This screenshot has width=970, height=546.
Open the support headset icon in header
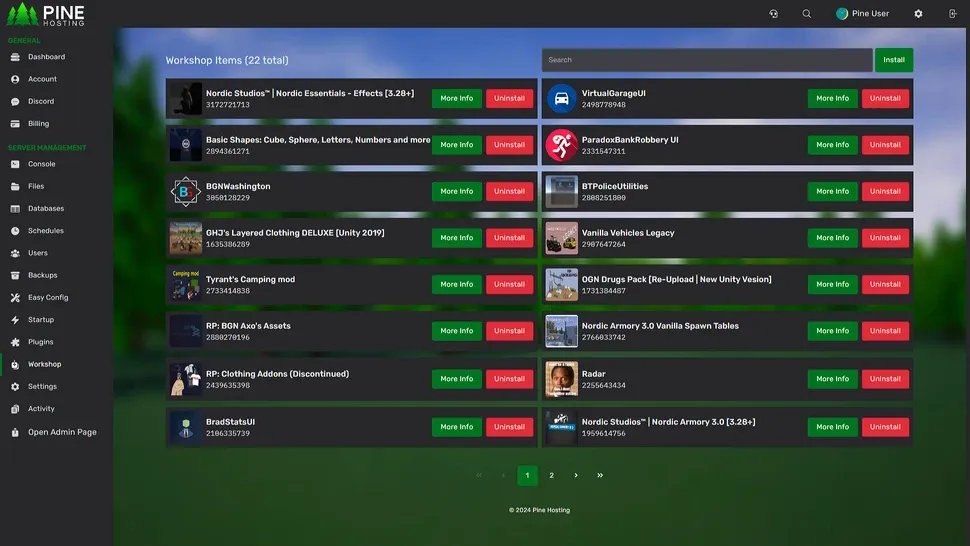pyautogui.click(x=773, y=14)
